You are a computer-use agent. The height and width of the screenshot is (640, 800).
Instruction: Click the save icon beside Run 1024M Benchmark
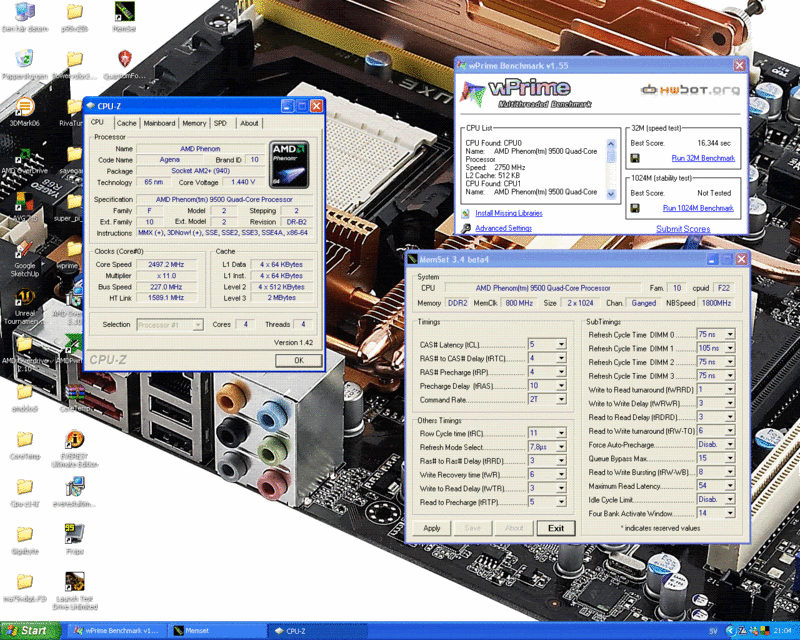click(635, 208)
